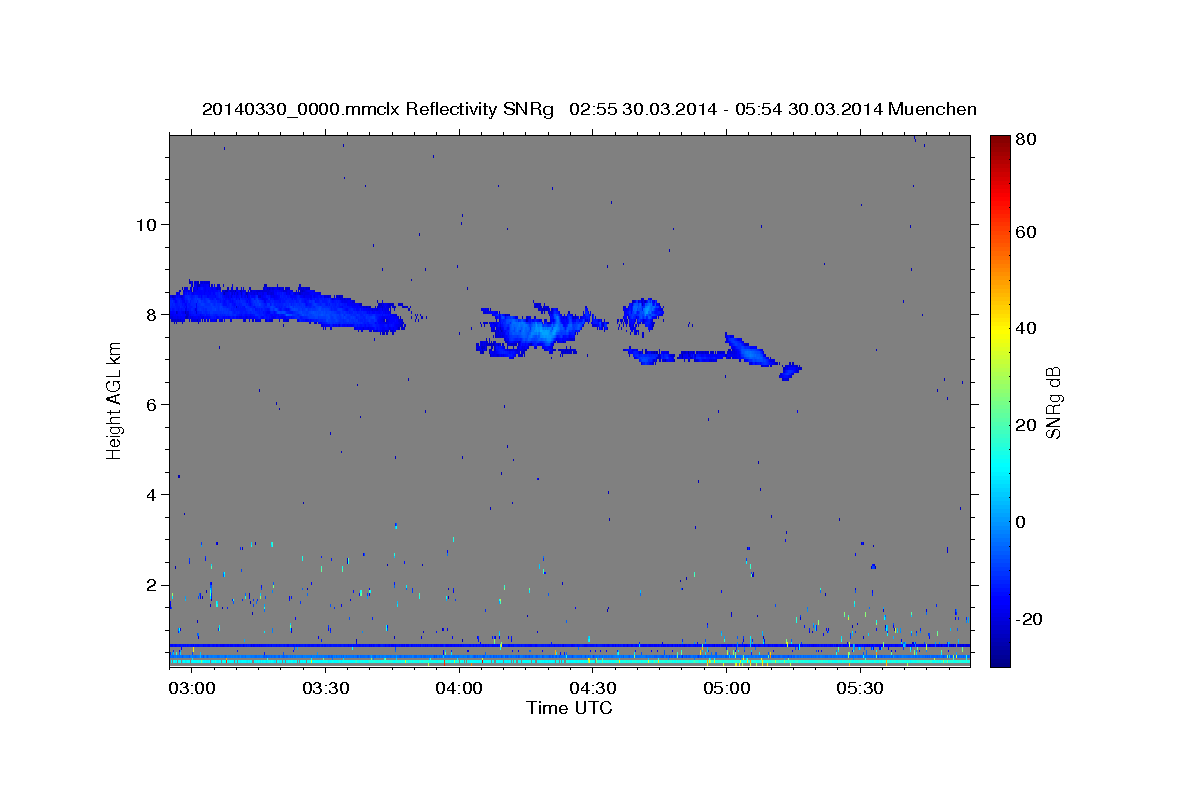Click the height tick label 8
1200x800 pixels.
(150, 314)
